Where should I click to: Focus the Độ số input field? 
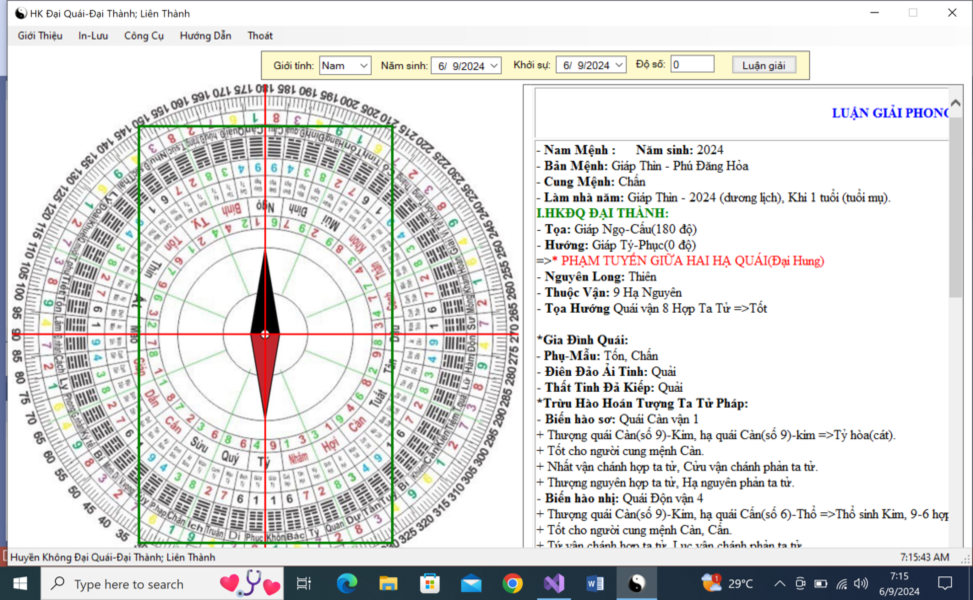tap(692, 65)
